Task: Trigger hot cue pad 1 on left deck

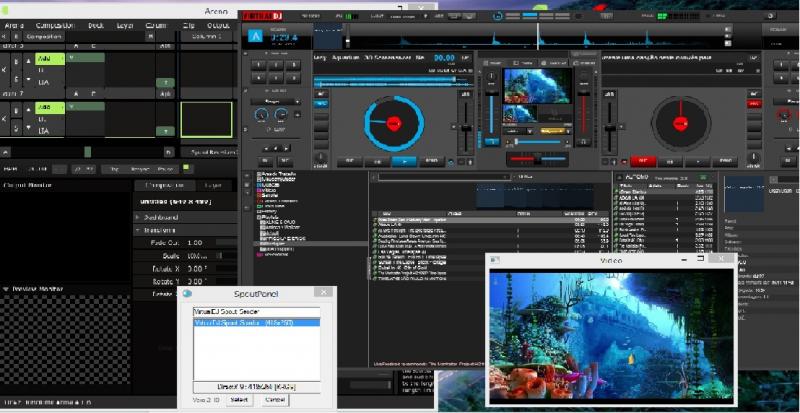Action: point(259,65)
